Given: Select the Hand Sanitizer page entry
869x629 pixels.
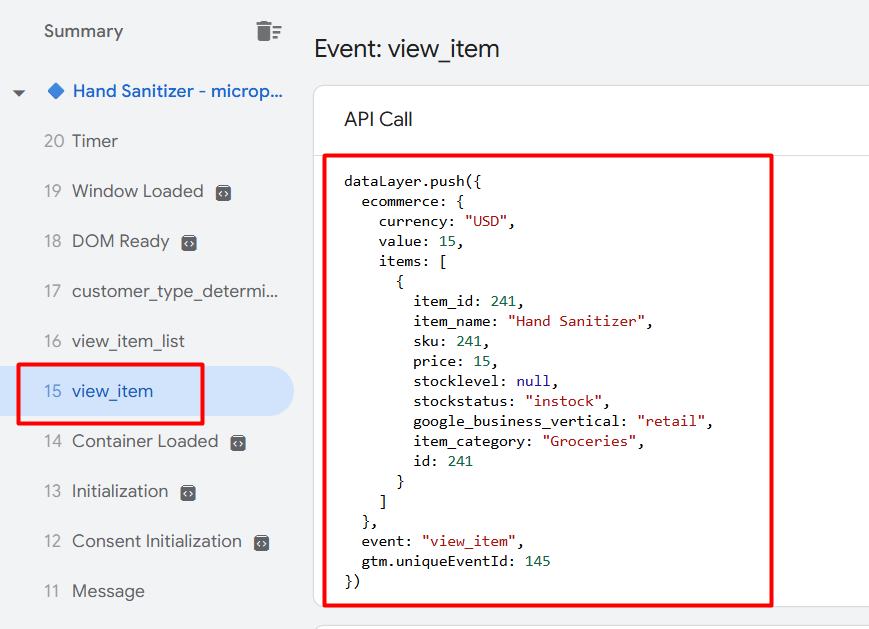Looking at the screenshot, I should (x=177, y=91).
